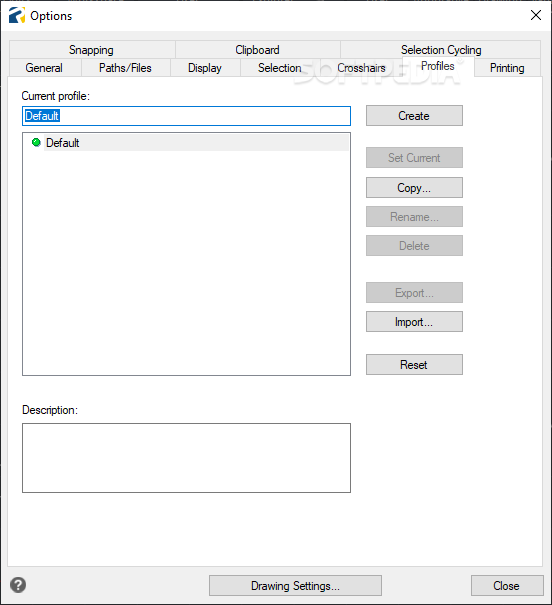Viewport: 552px width, 605px height.
Task: Select the General tab
Action: [44, 68]
